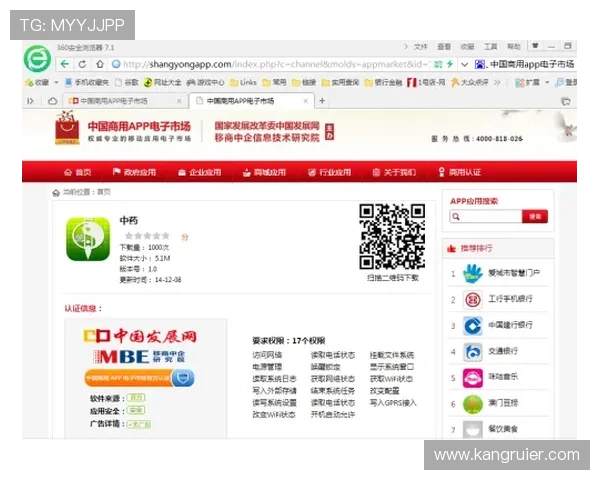The height and width of the screenshot is (480, 600).
Task: Open 关于我们 in the red nav bar
Action: (394, 172)
